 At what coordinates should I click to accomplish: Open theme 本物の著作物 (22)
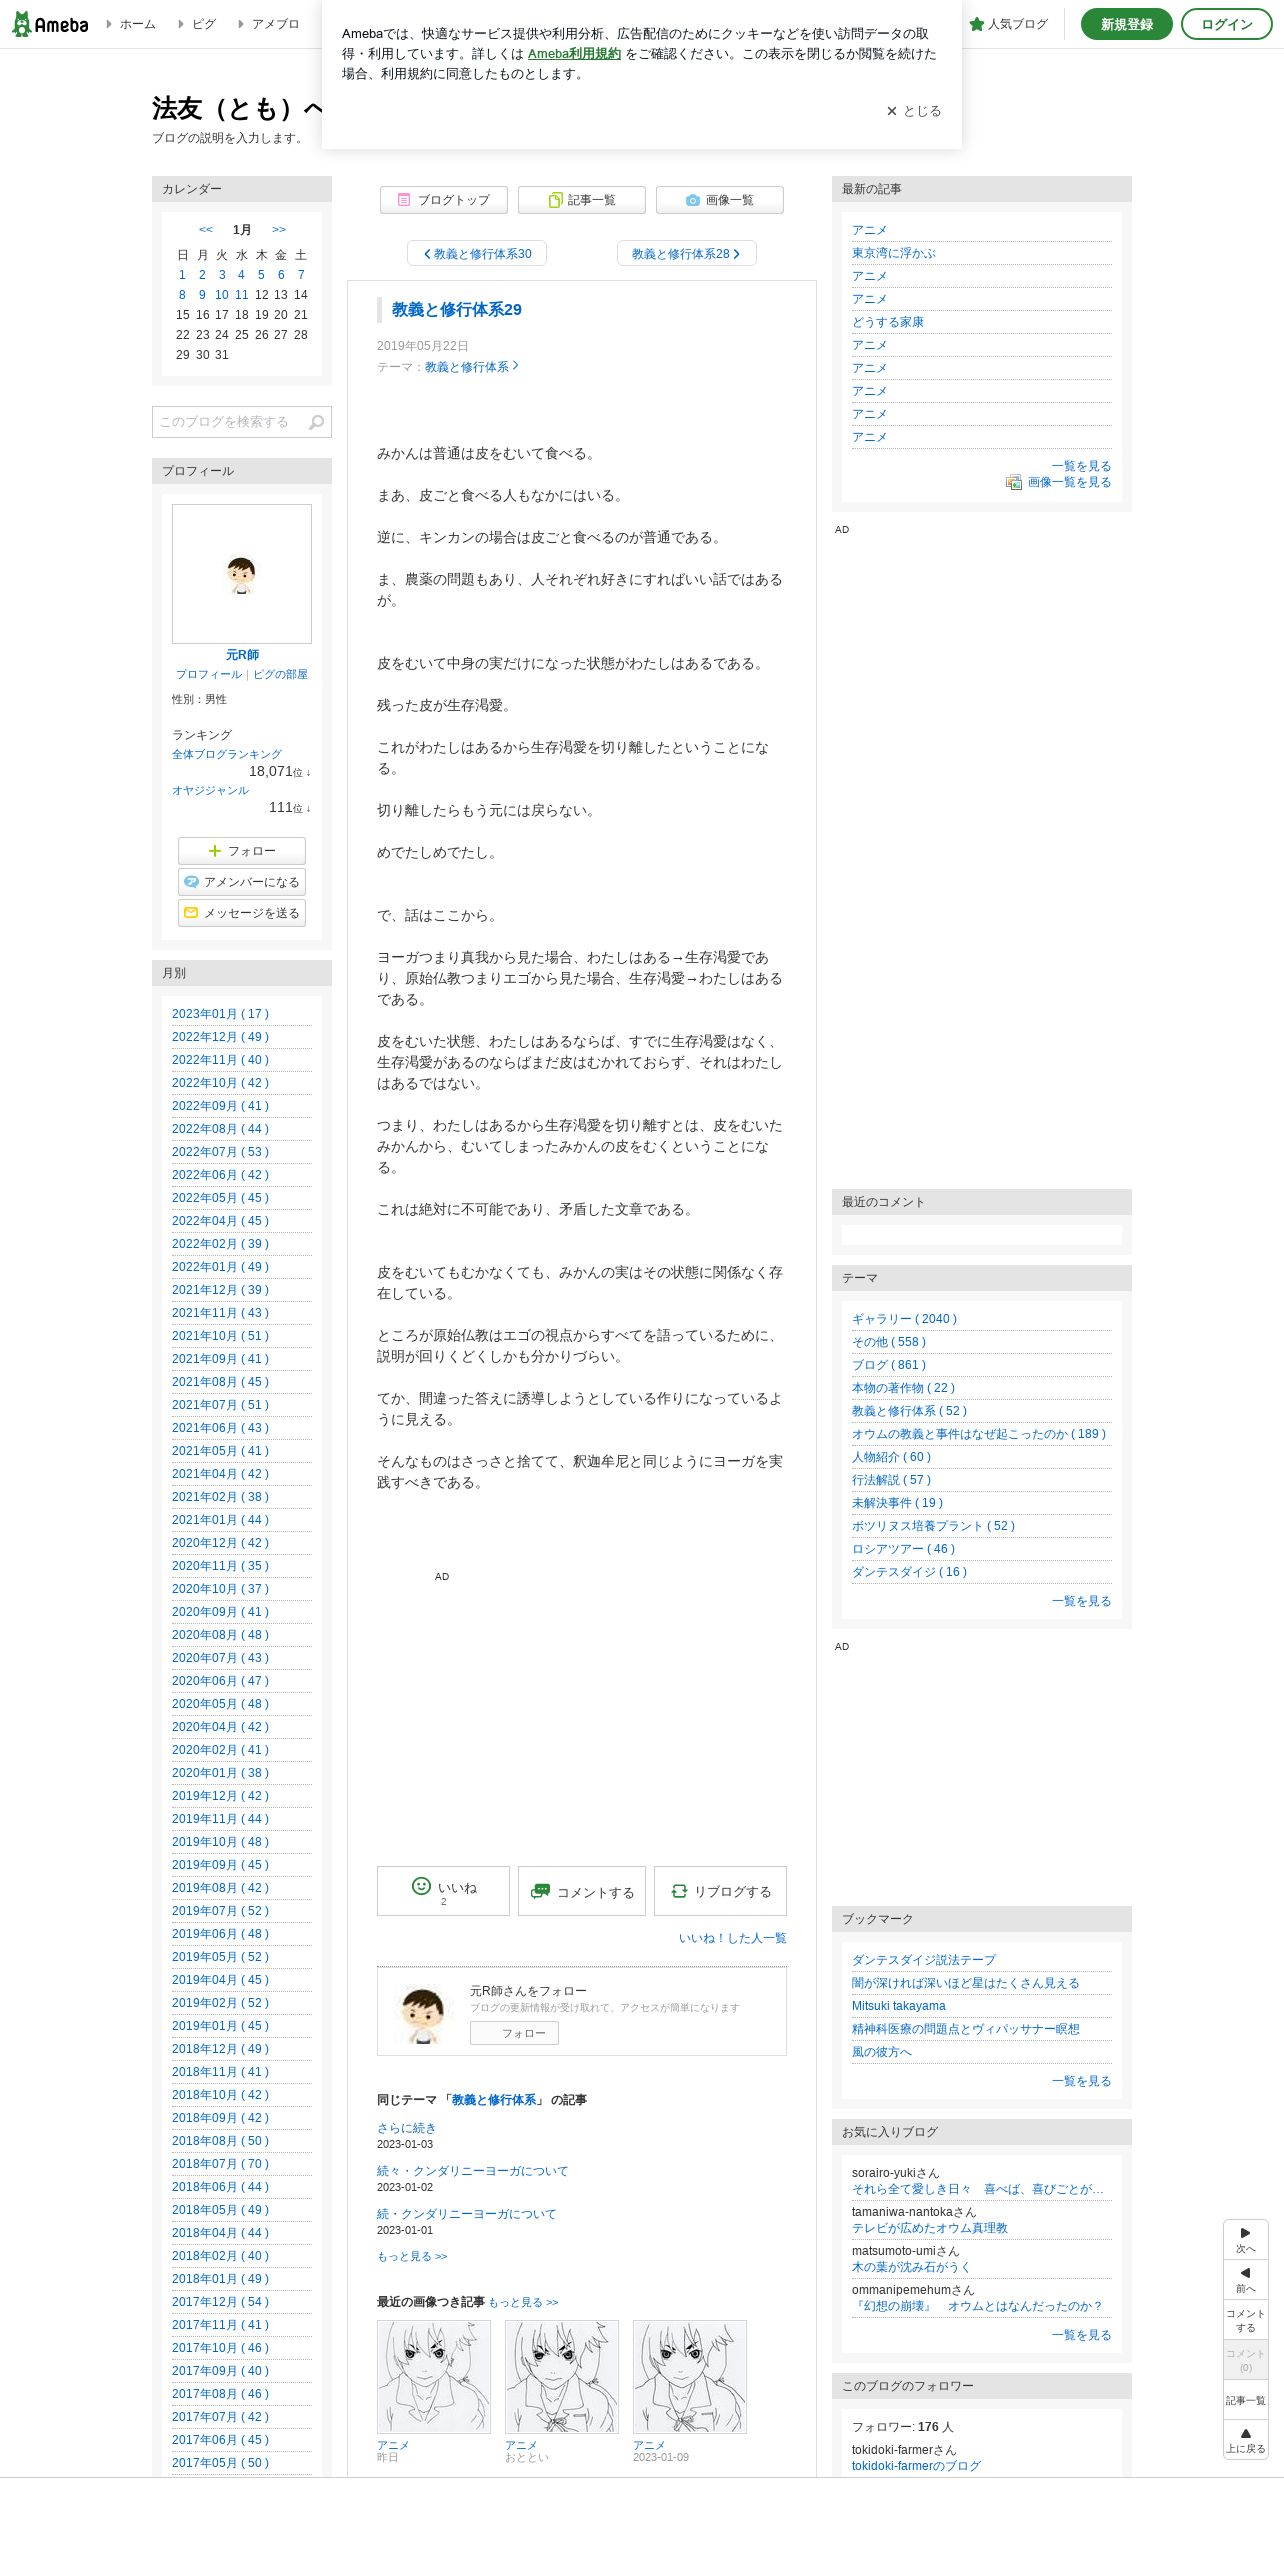[x=903, y=1388]
